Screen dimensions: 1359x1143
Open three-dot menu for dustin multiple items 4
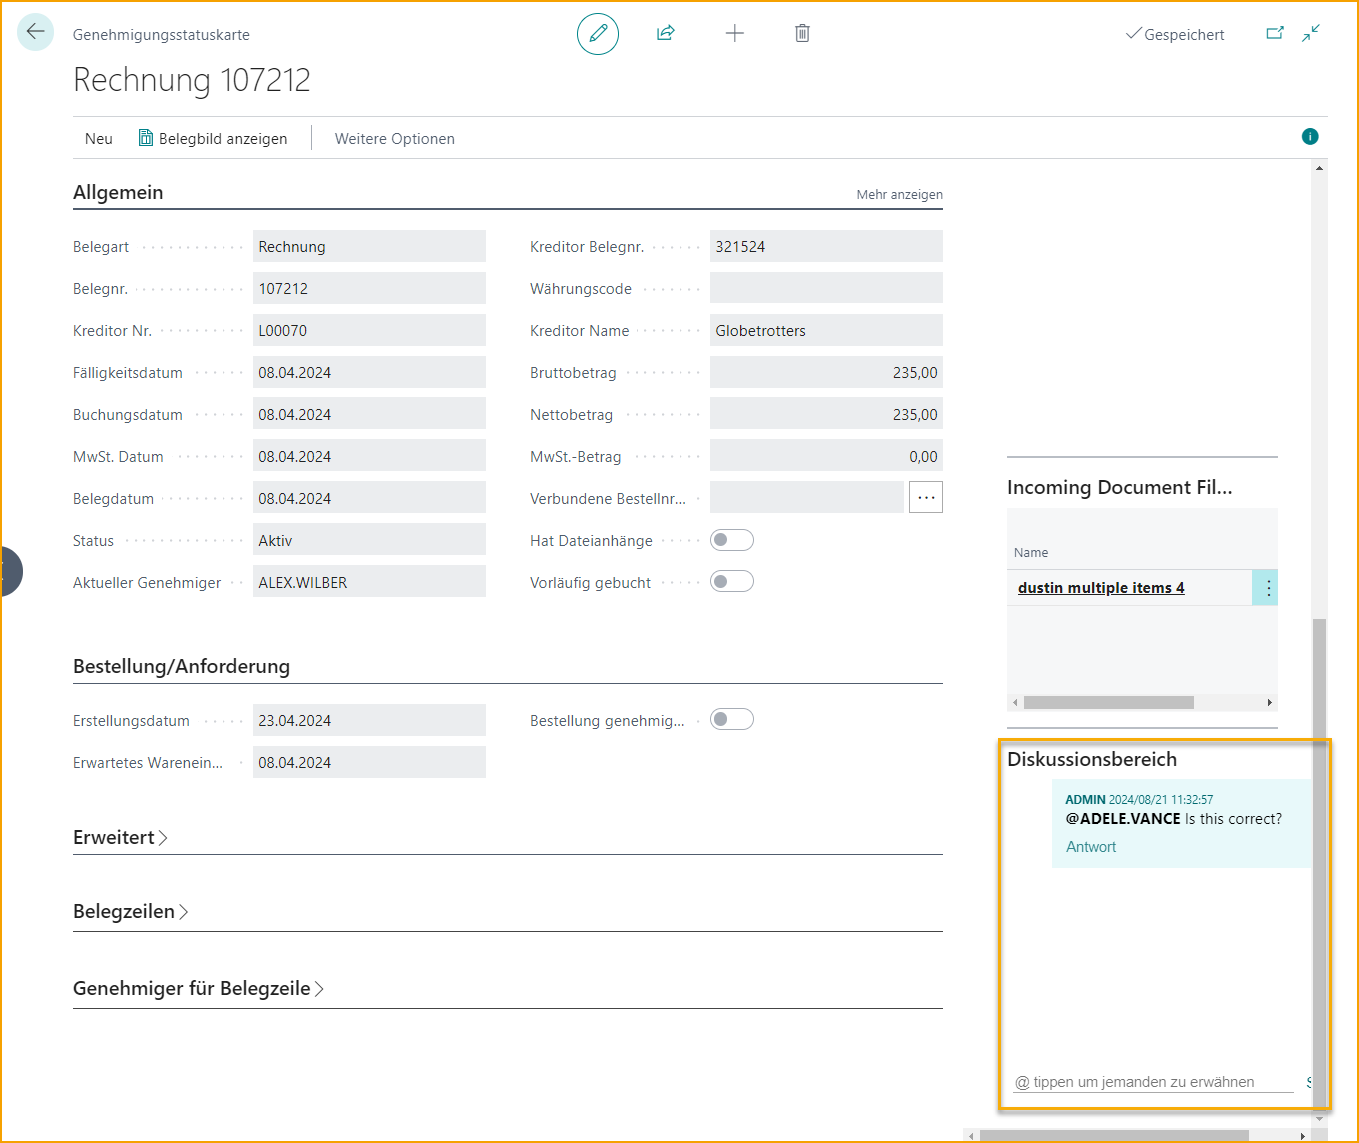coord(1268,588)
